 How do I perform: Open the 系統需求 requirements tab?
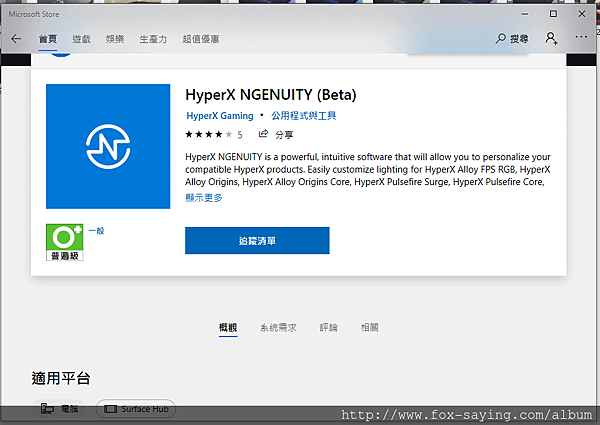click(x=278, y=327)
